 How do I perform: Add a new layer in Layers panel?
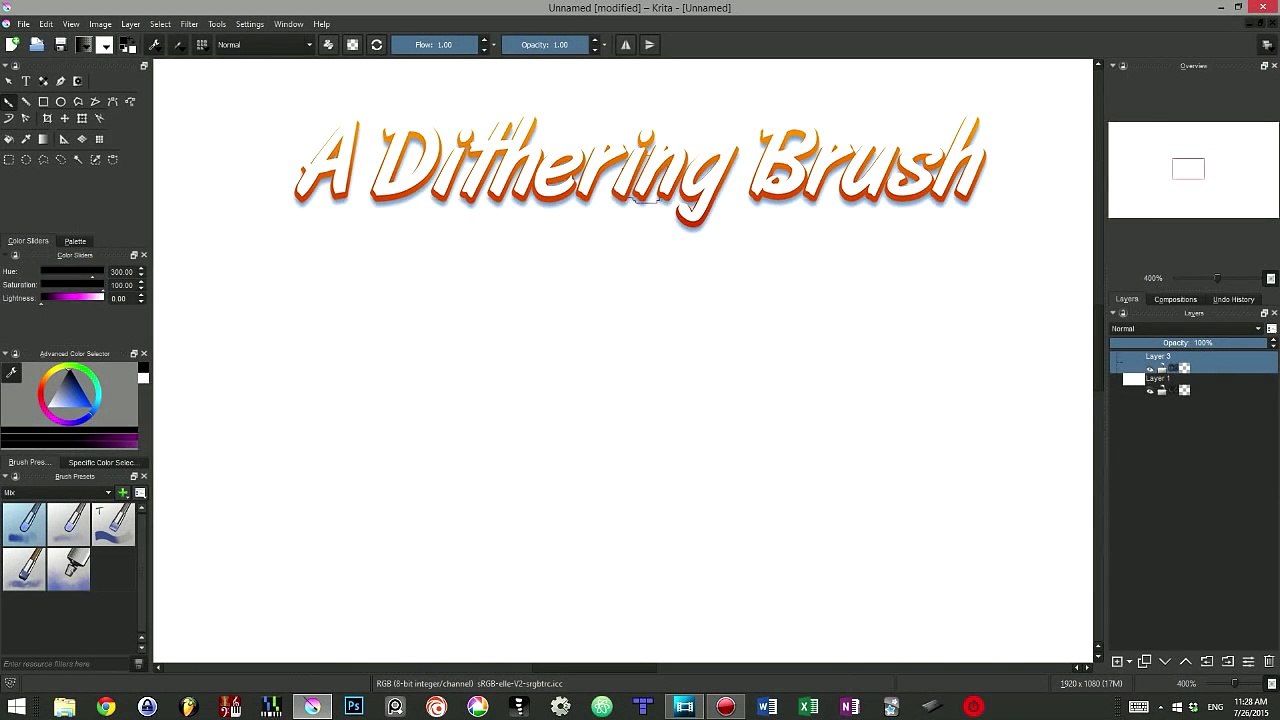point(1117,661)
